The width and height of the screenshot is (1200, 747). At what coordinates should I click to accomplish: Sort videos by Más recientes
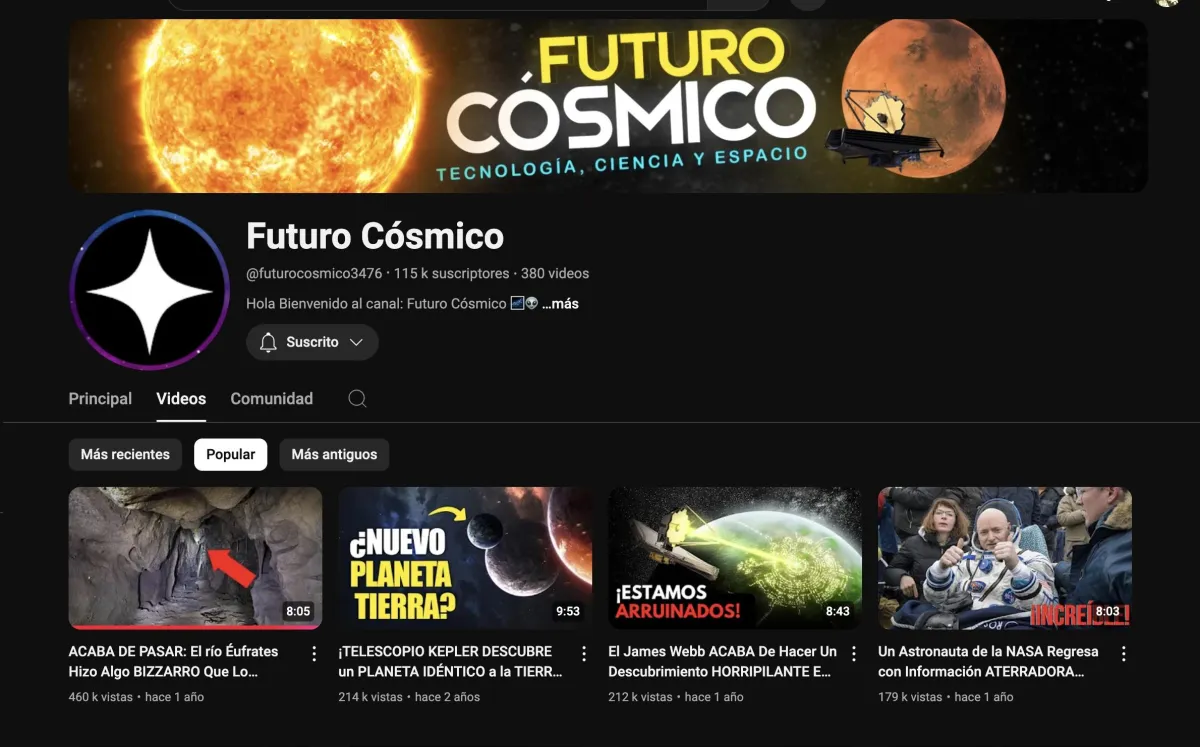[x=125, y=454]
